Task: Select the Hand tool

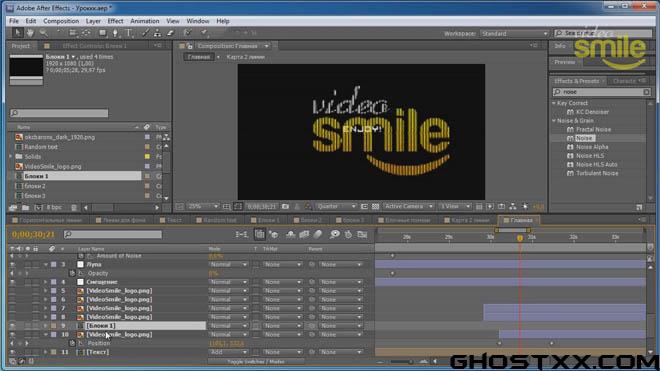Action: (30, 33)
